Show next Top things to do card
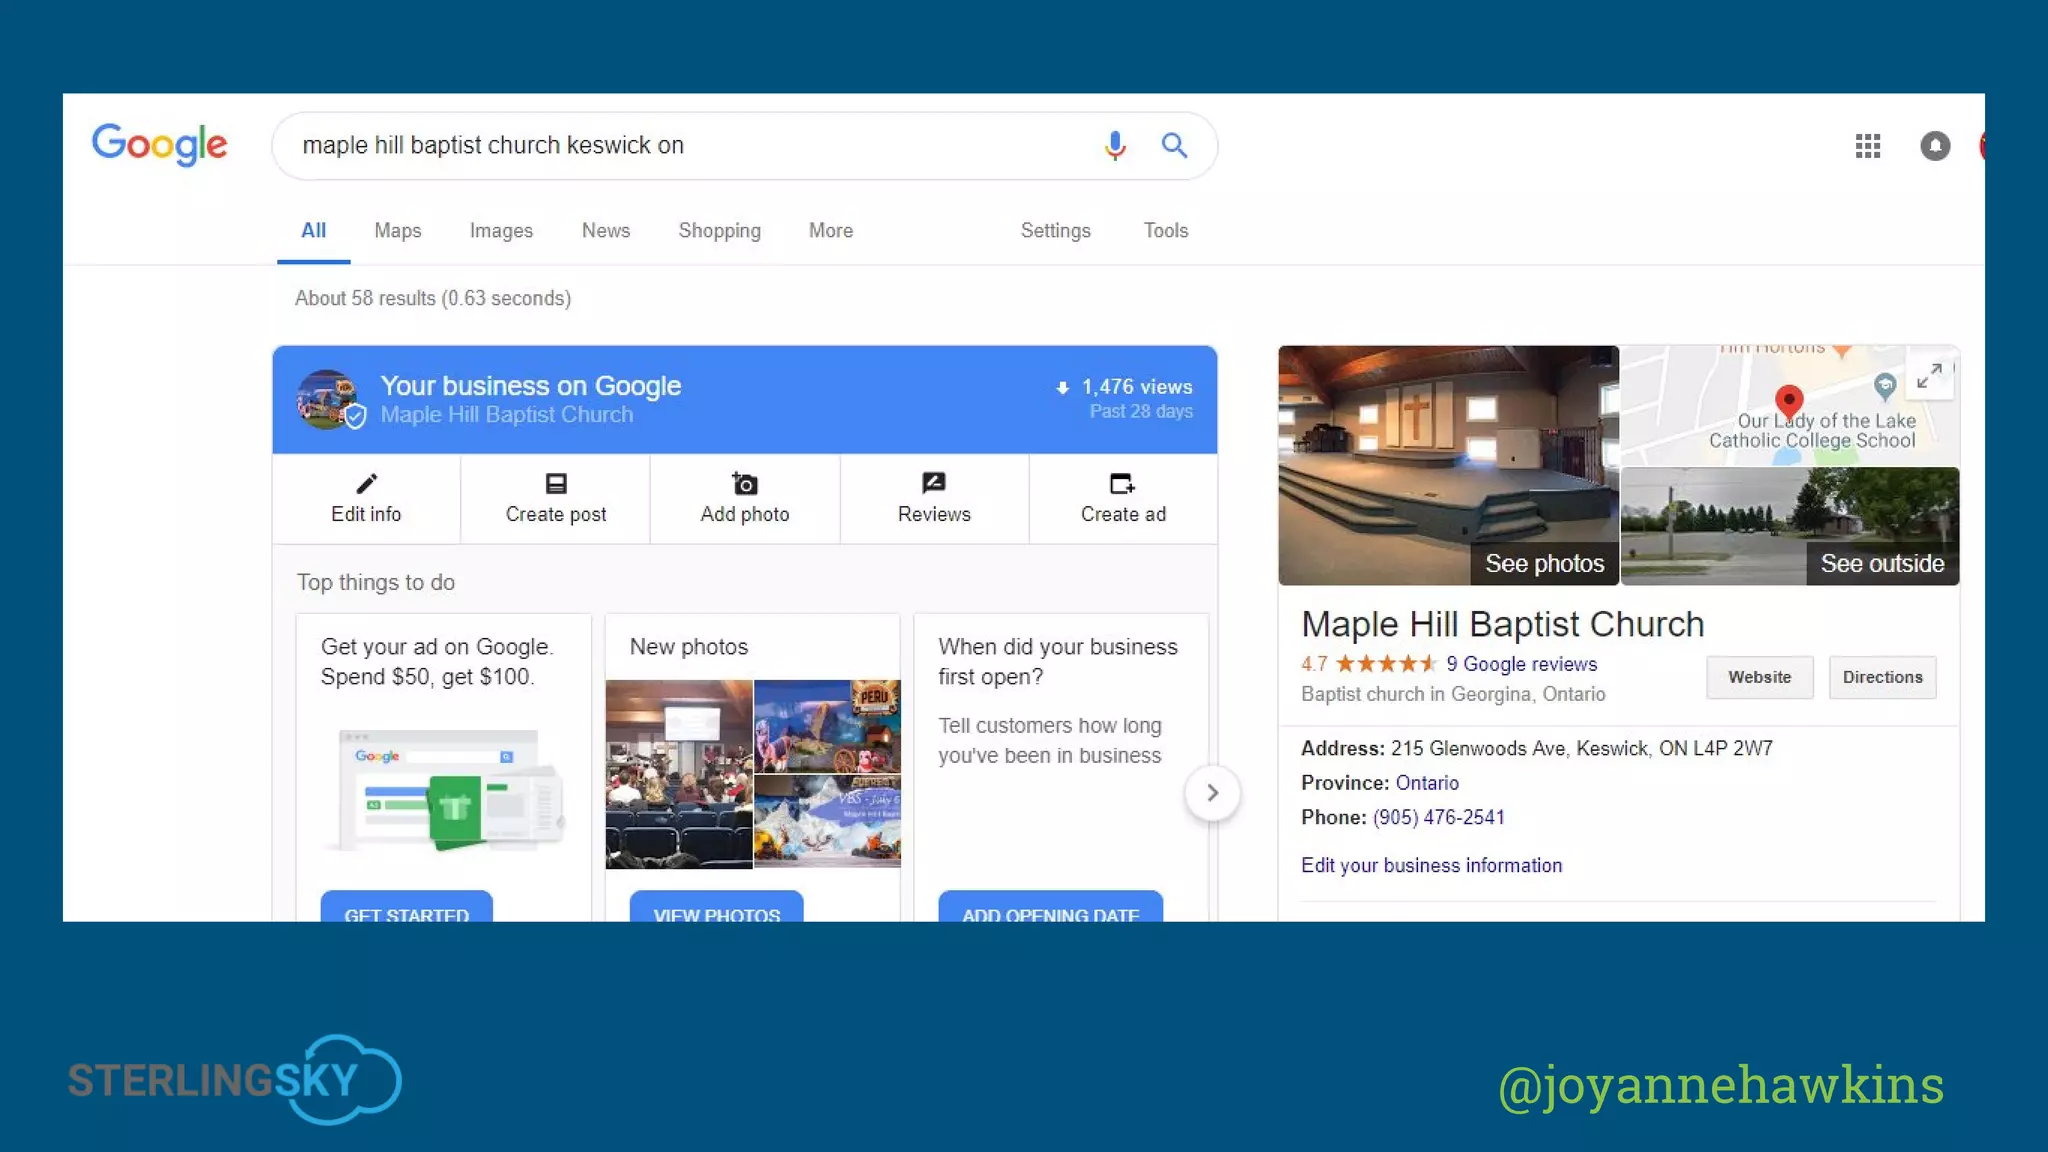 (1212, 793)
